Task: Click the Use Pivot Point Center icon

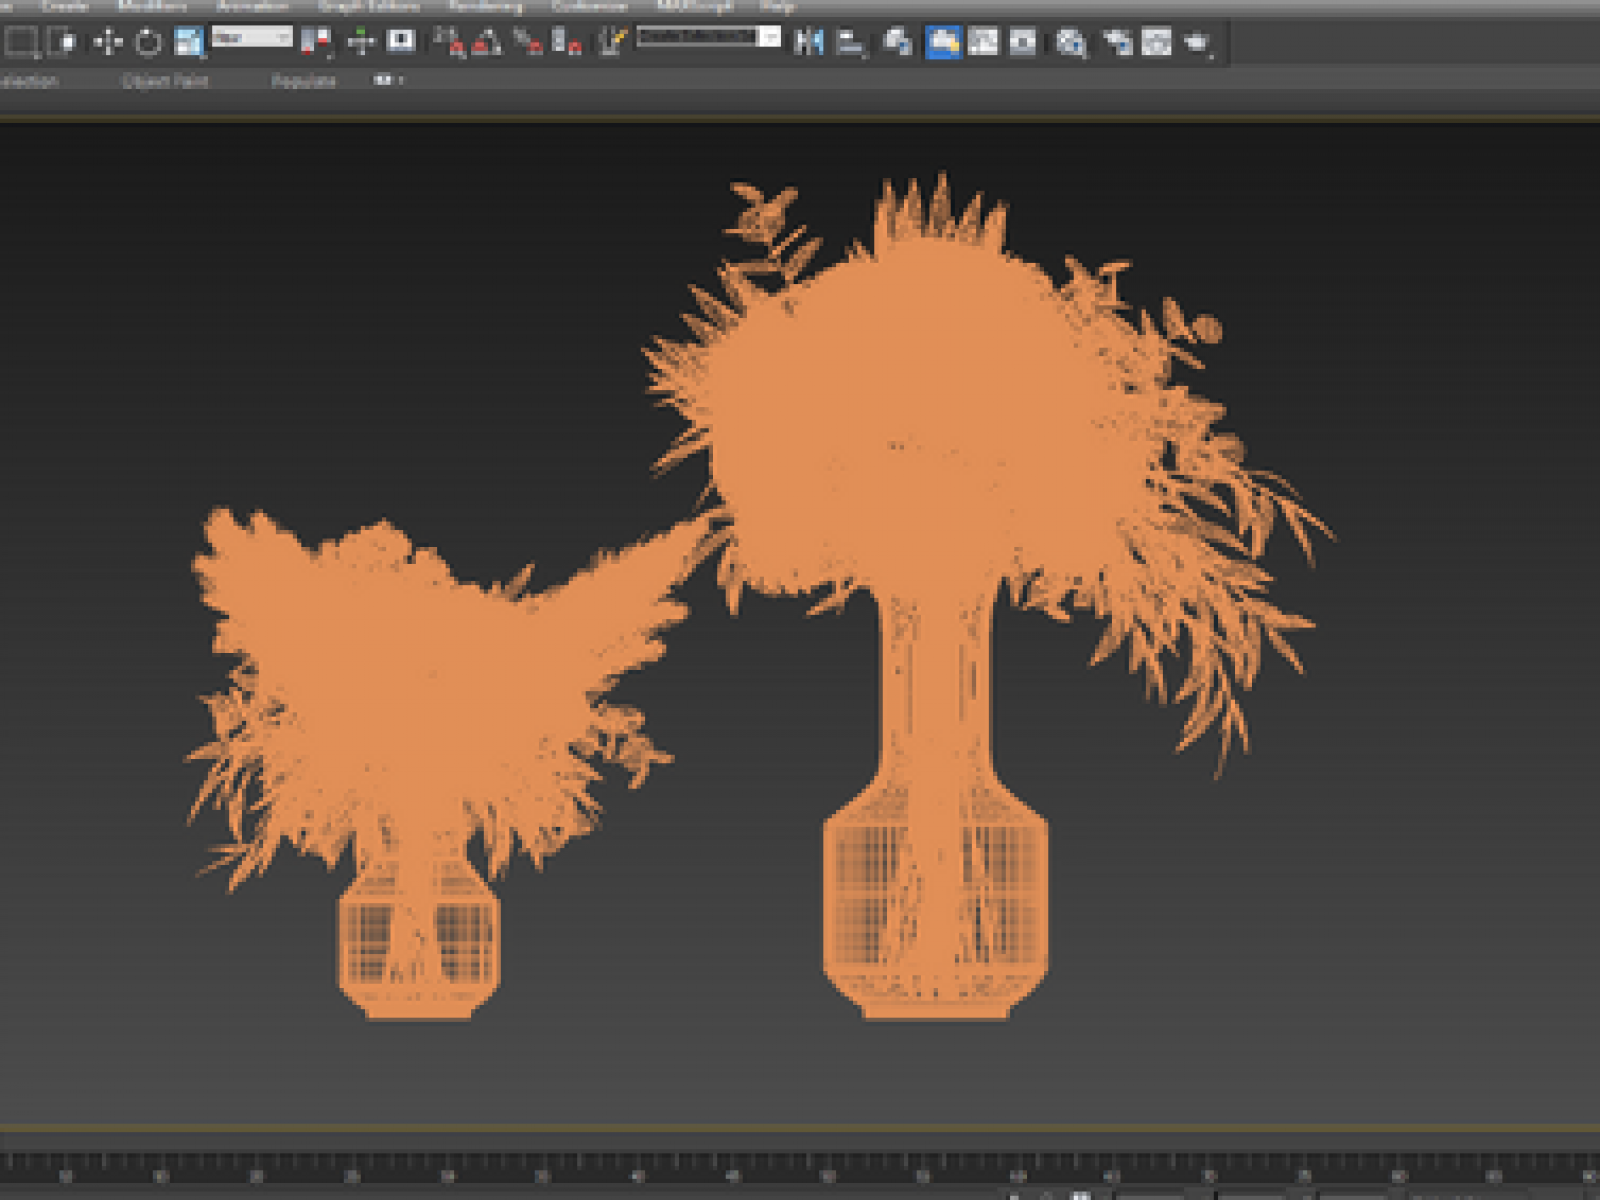Action: (316, 42)
